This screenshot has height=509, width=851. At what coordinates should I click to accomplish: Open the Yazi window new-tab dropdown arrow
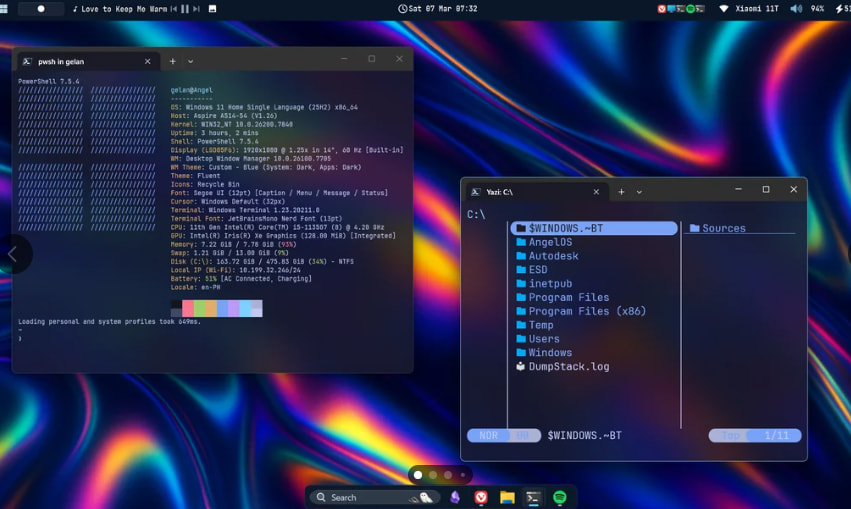(639, 192)
